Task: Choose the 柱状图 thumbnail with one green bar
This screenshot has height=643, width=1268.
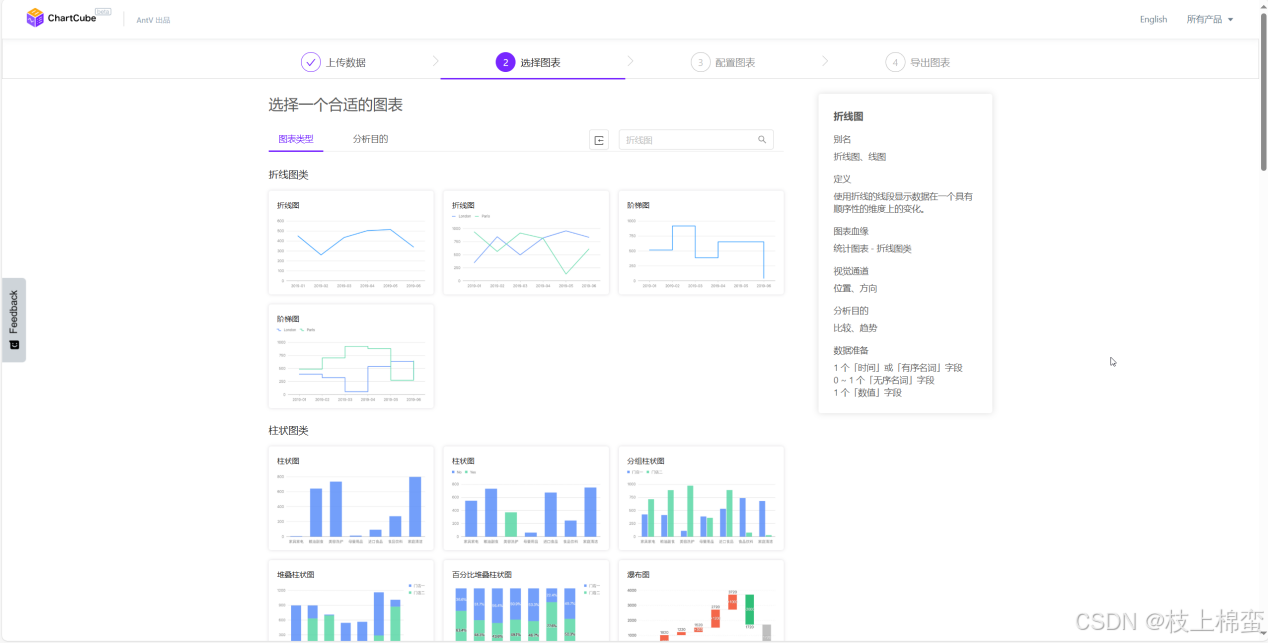Action: point(526,498)
